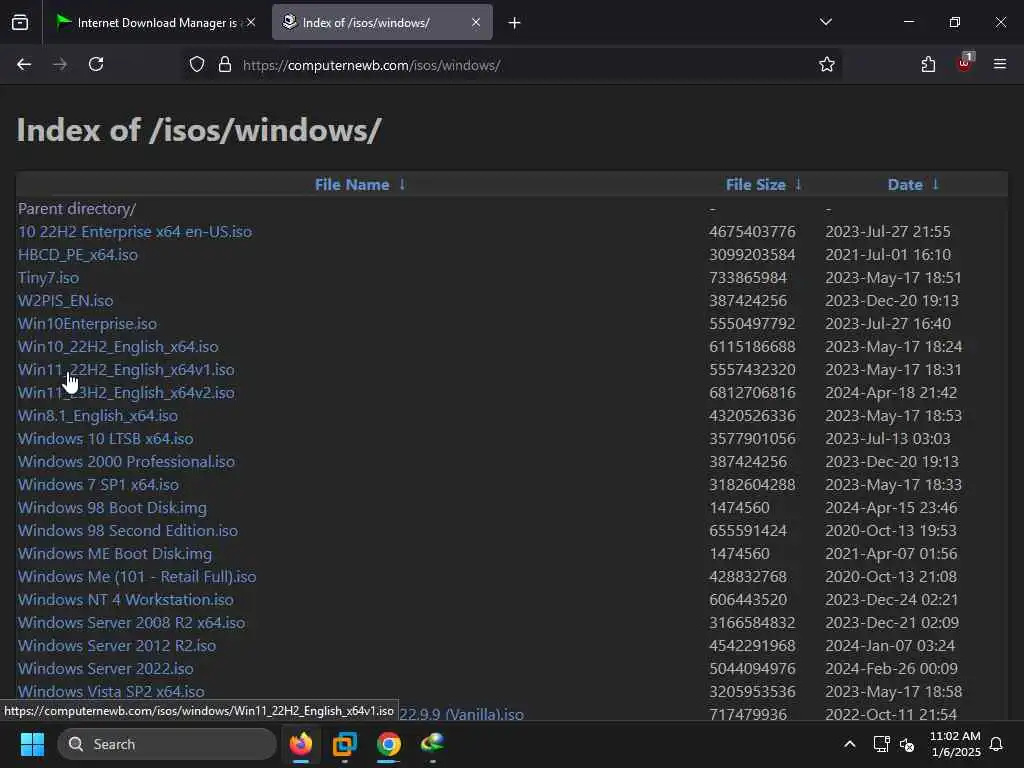Click Win11_22H2_English_x64v1.iso

126,370
